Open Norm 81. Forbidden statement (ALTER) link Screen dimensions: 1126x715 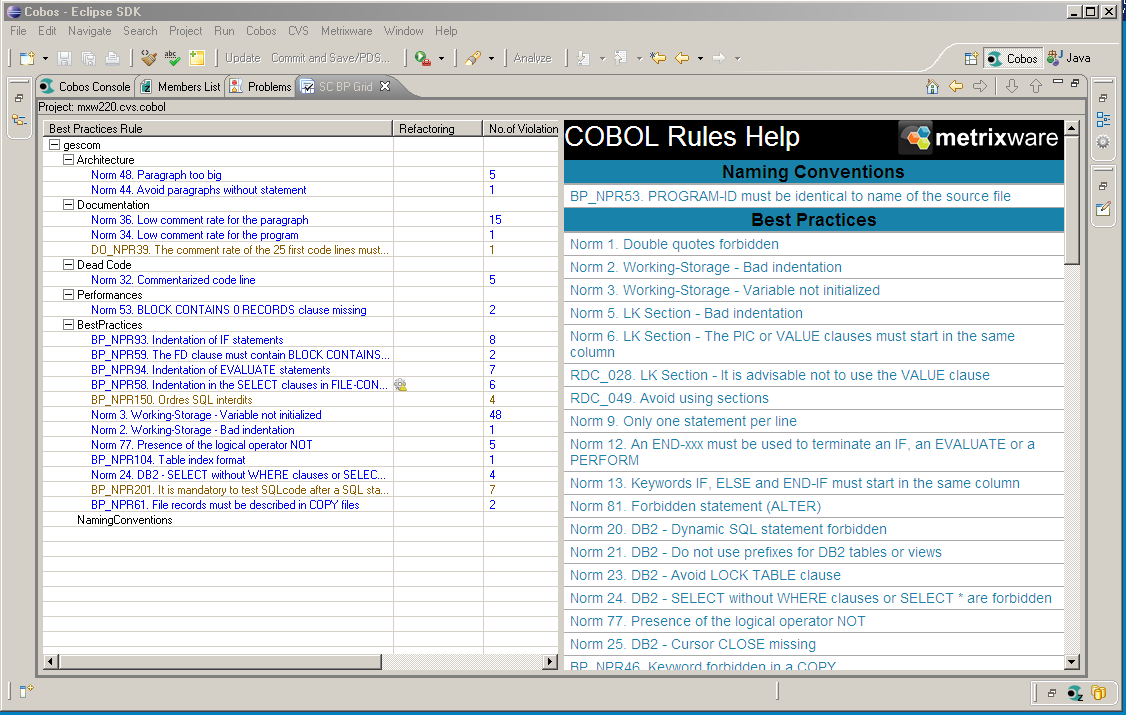click(695, 506)
